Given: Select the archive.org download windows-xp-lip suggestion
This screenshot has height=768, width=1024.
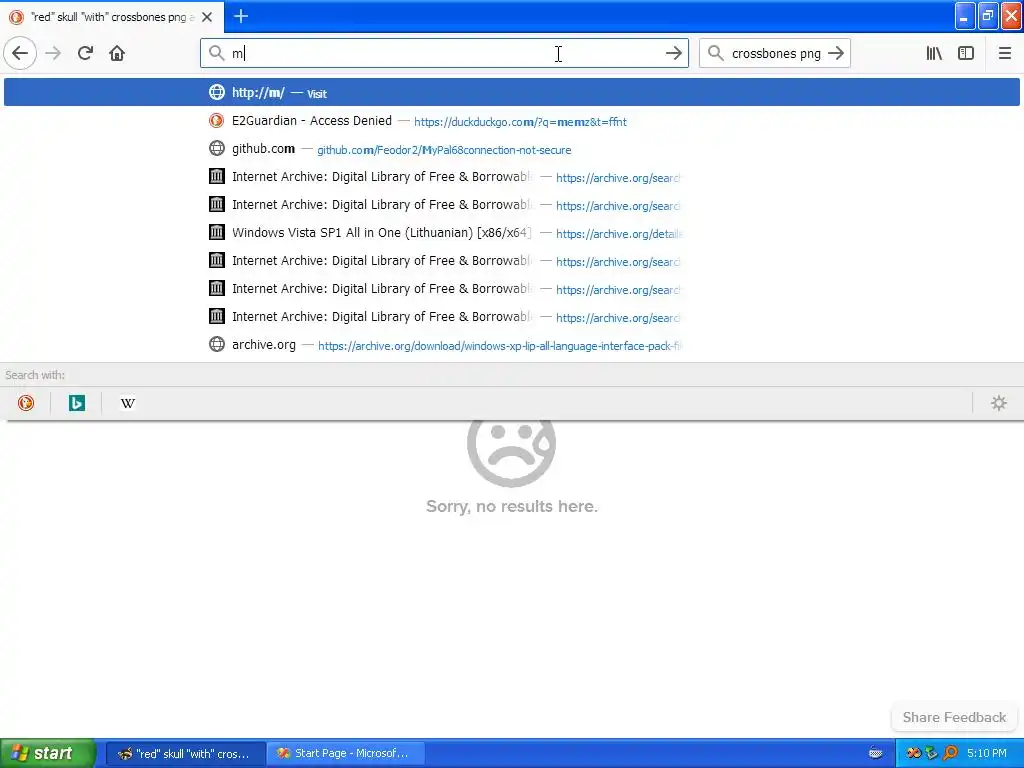Looking at the screenshot, I should pyautogui.click(x=511, y=345).
